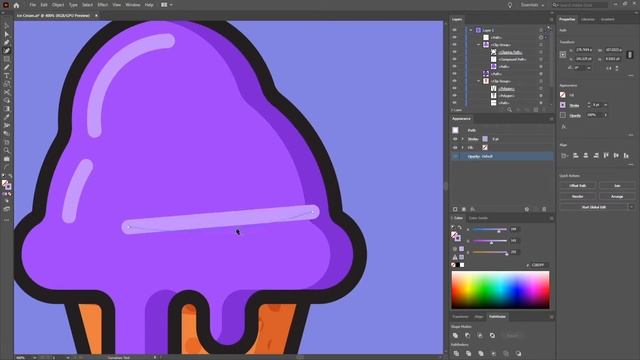Click the reference point selector in Transform

[563, 54]
